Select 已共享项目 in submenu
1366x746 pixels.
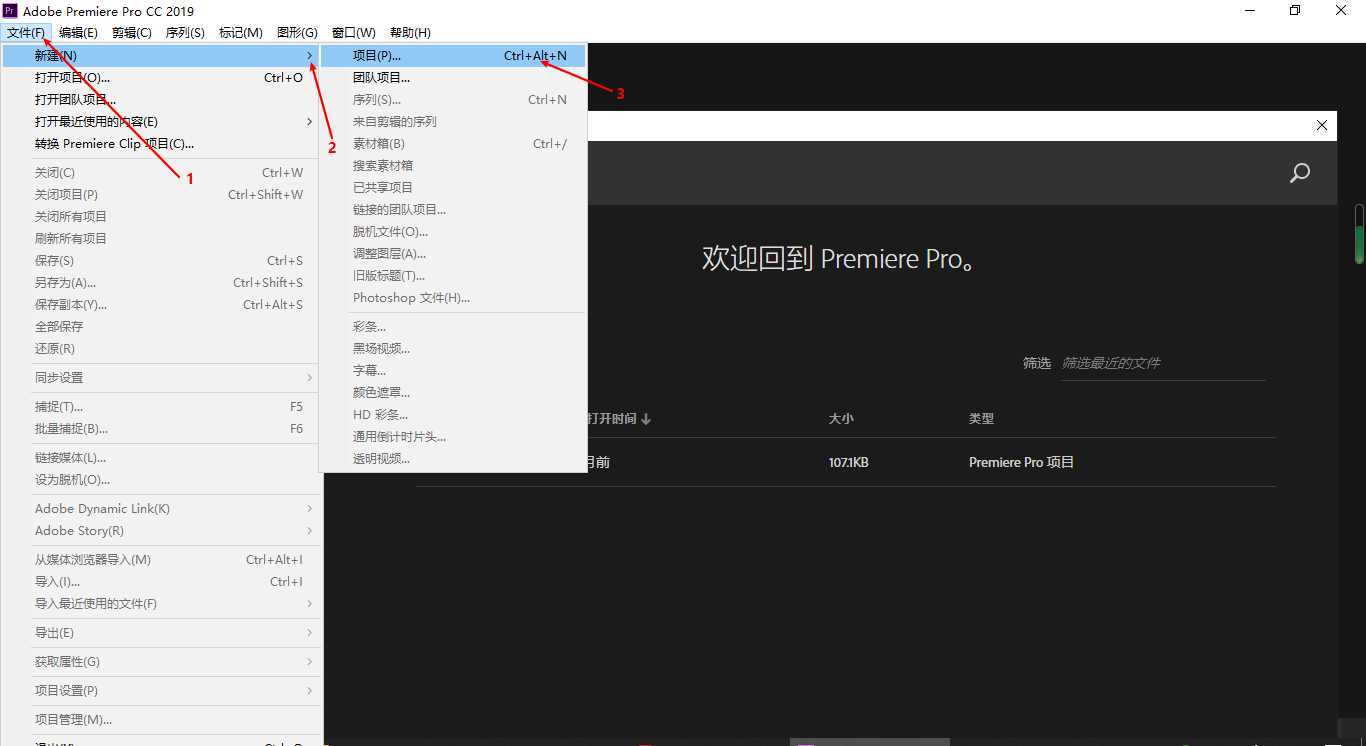coord(453,187)
